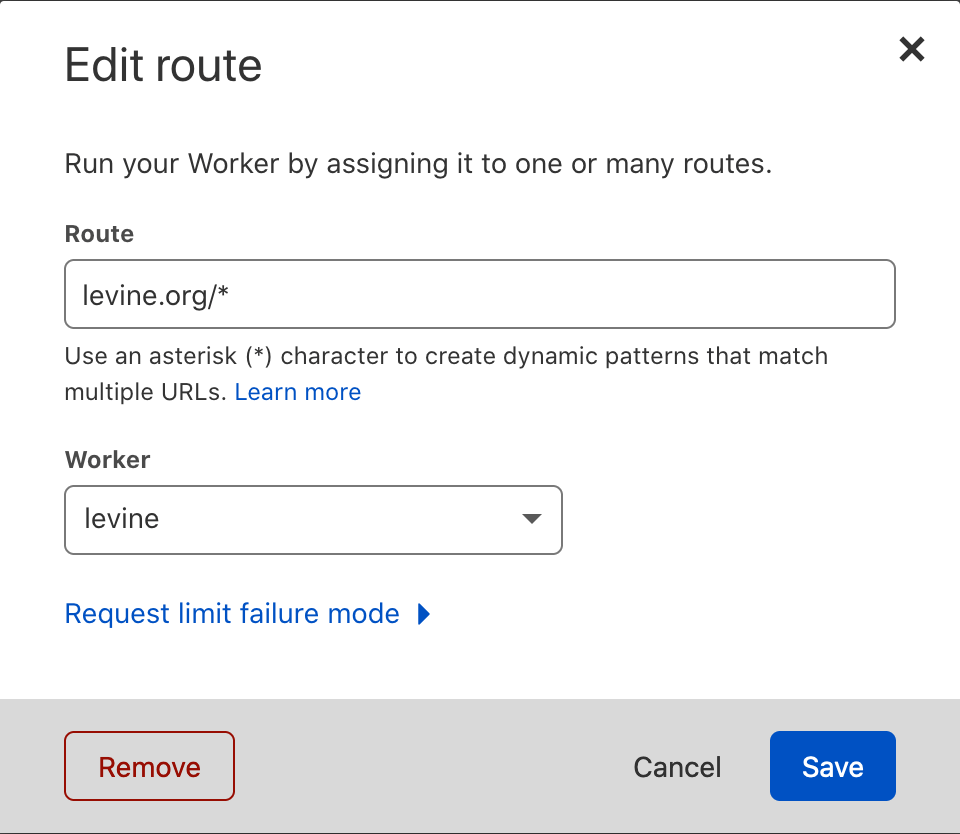Viewport: 960px width, 834px height.
Task: Click the asterisk helper text below Route
Action: pyautogui.click(x=446, y=356)
